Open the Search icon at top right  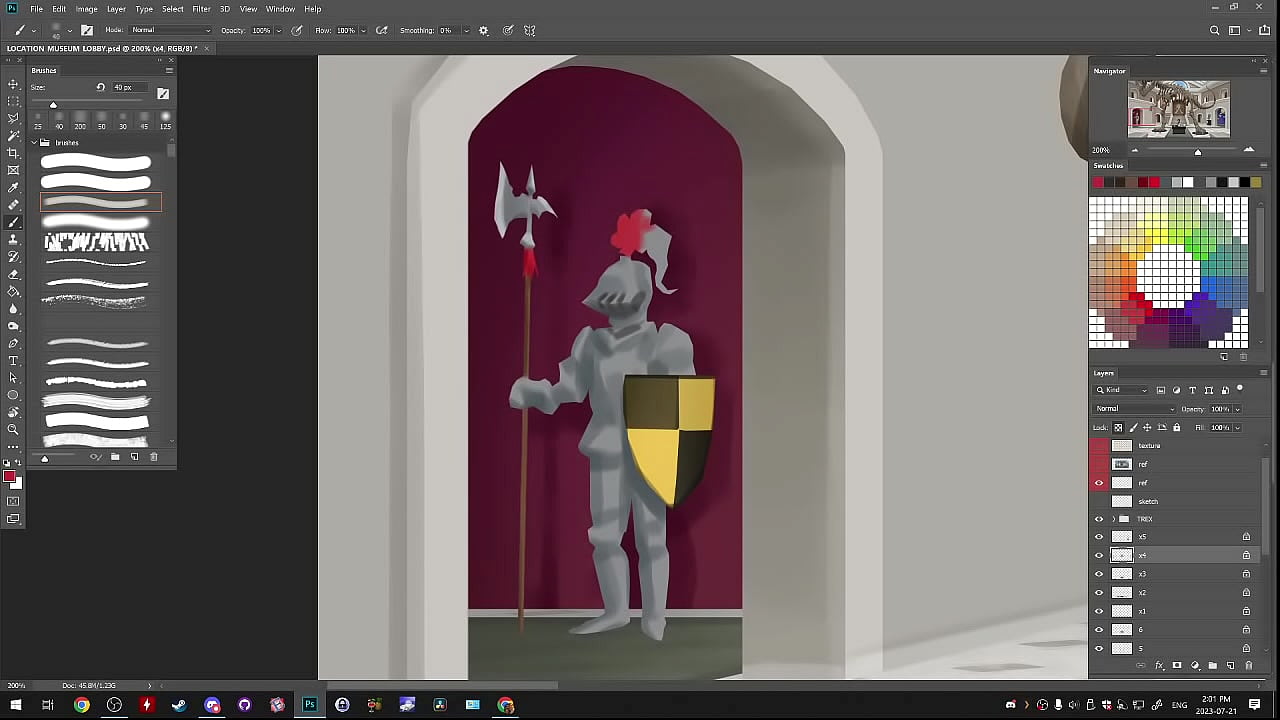[1215, 30]
